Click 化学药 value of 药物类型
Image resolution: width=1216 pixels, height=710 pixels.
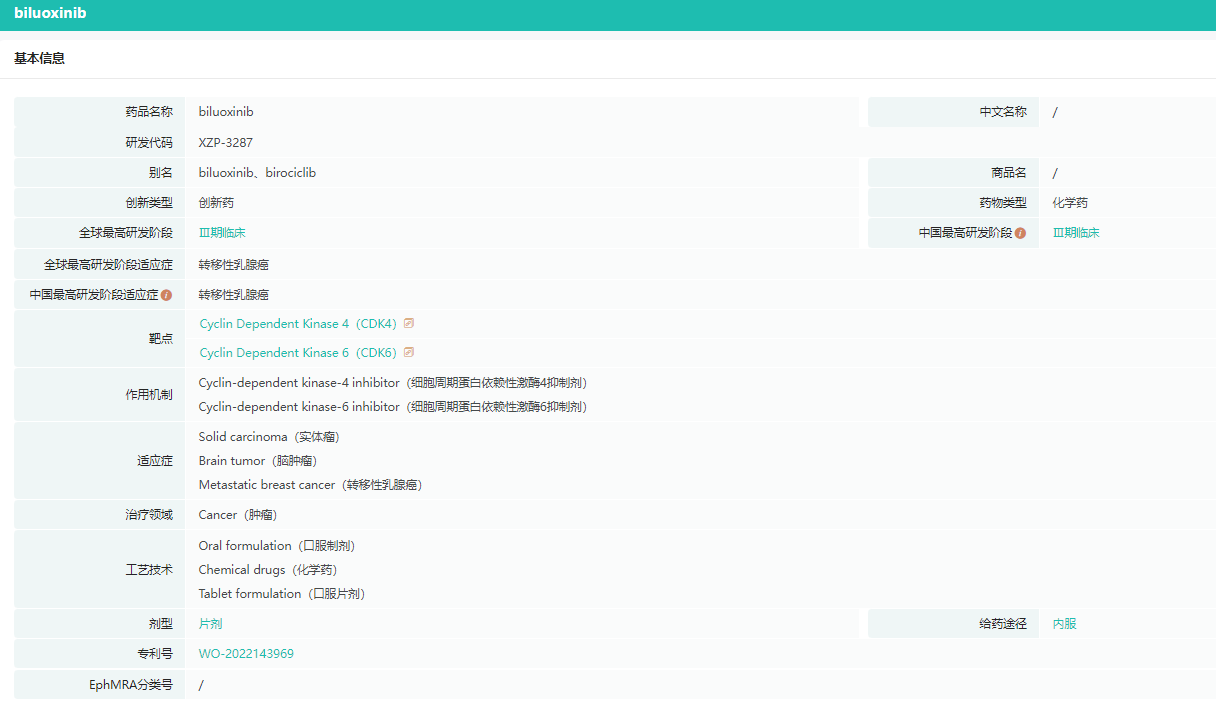tap(1070, 203)
